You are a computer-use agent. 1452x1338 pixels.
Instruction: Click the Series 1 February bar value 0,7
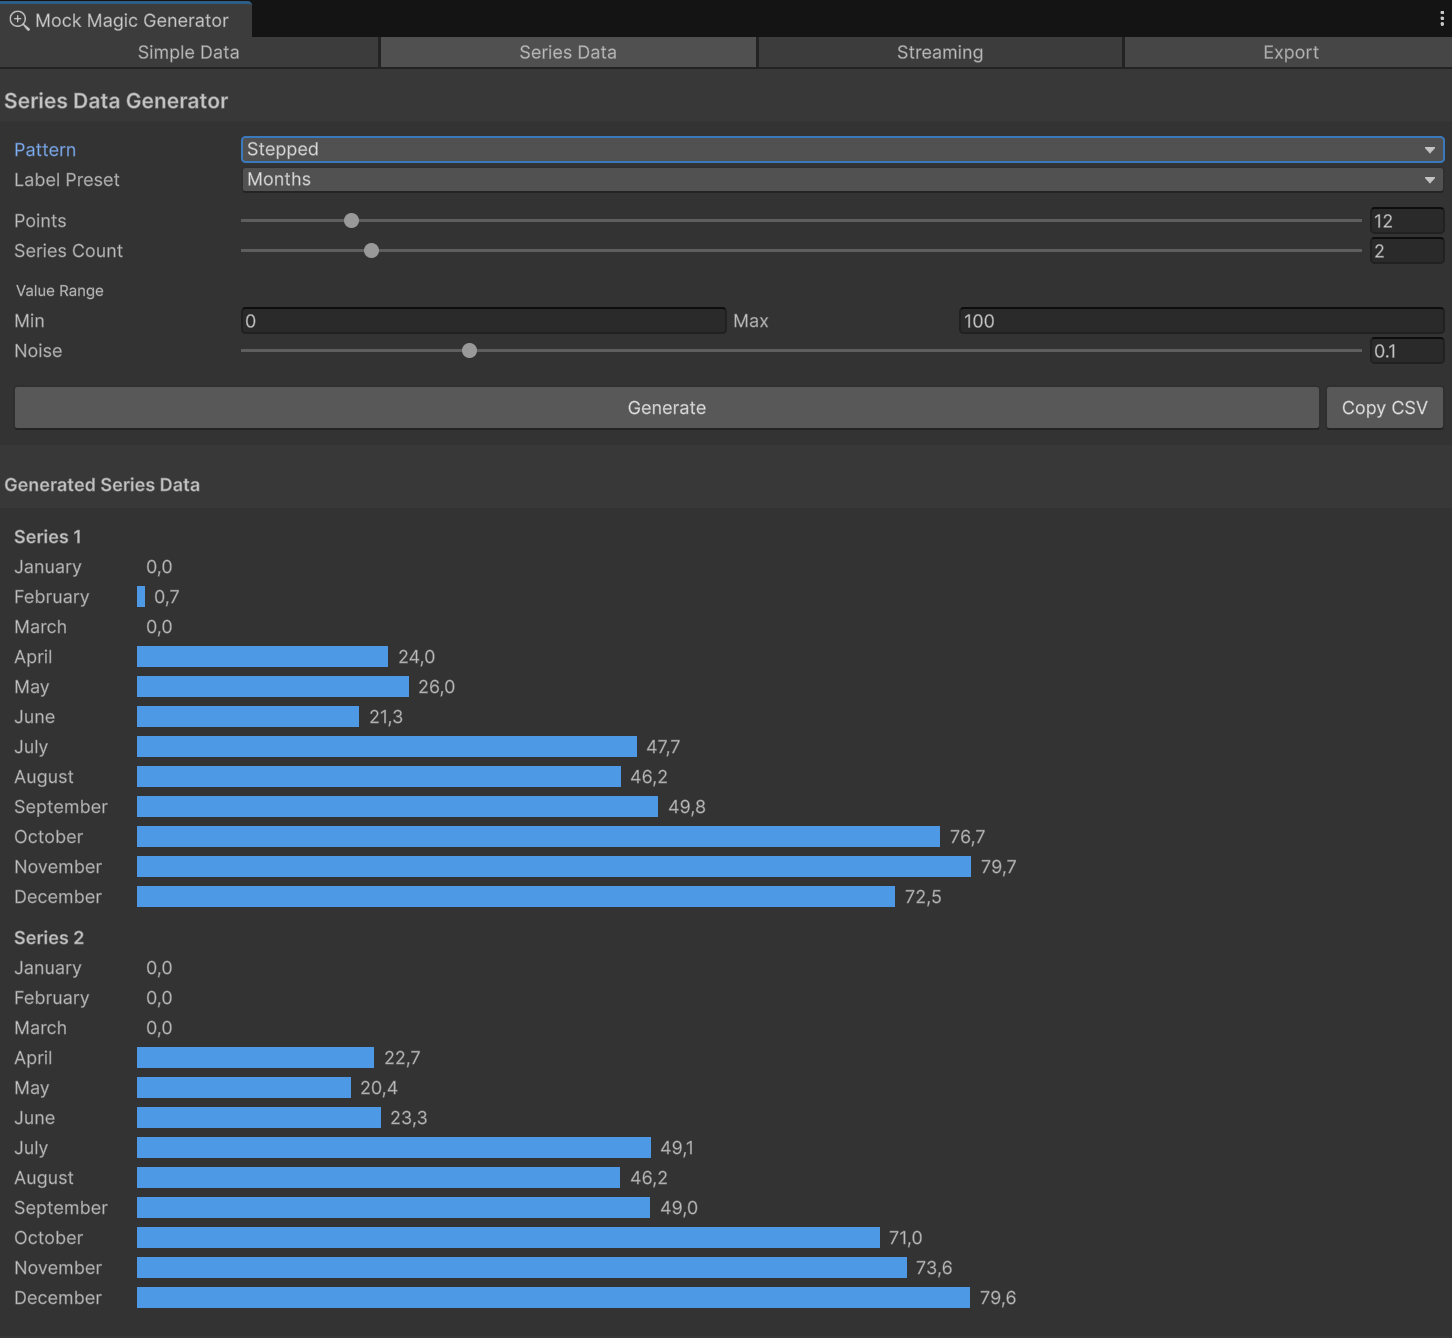pyautogui.click(x=167, y=596)
